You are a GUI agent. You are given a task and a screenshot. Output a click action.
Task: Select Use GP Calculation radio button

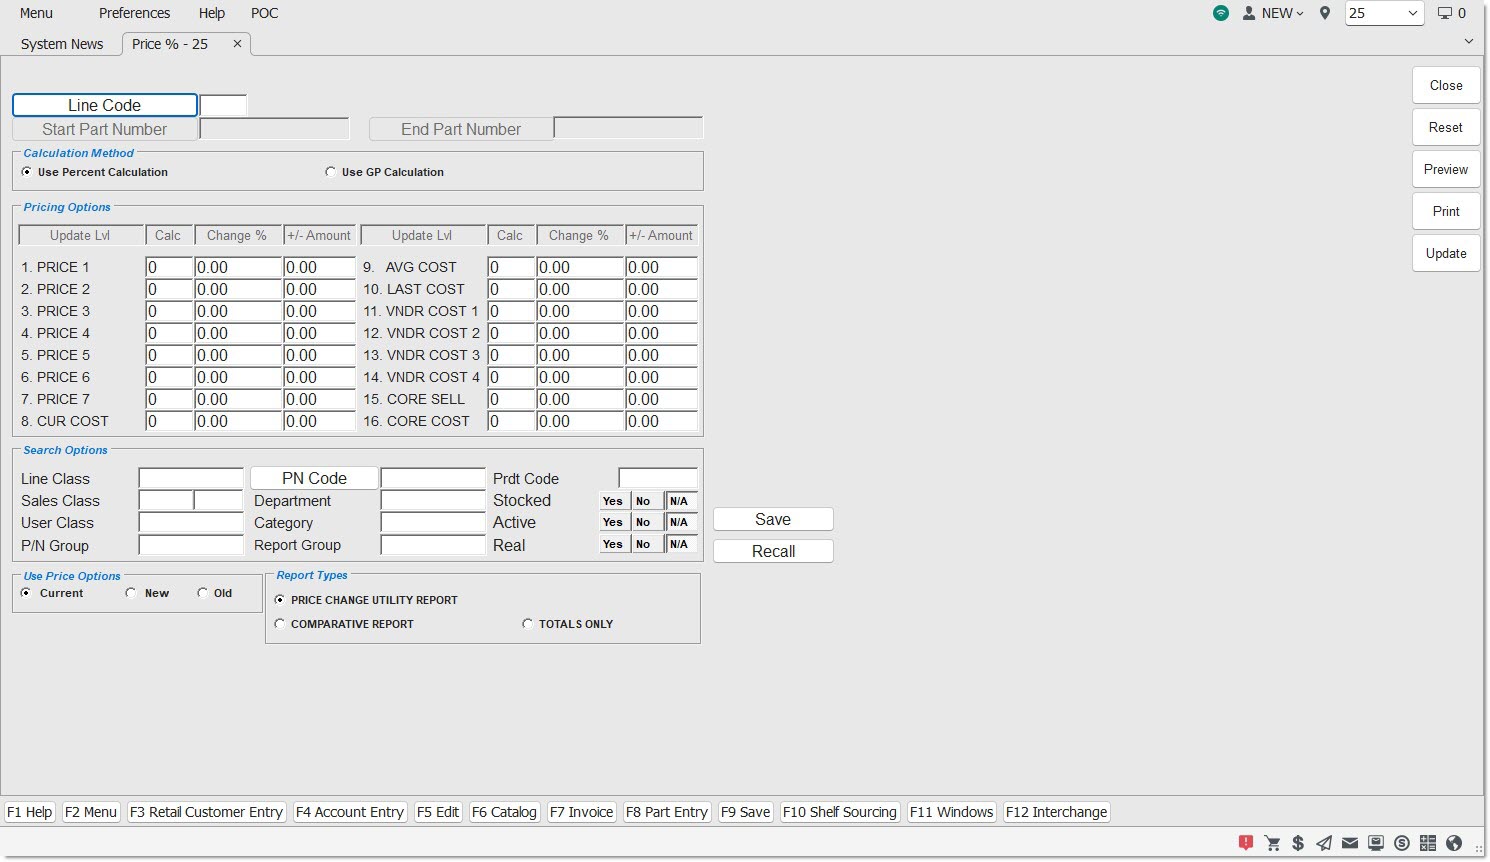(330, 172)
